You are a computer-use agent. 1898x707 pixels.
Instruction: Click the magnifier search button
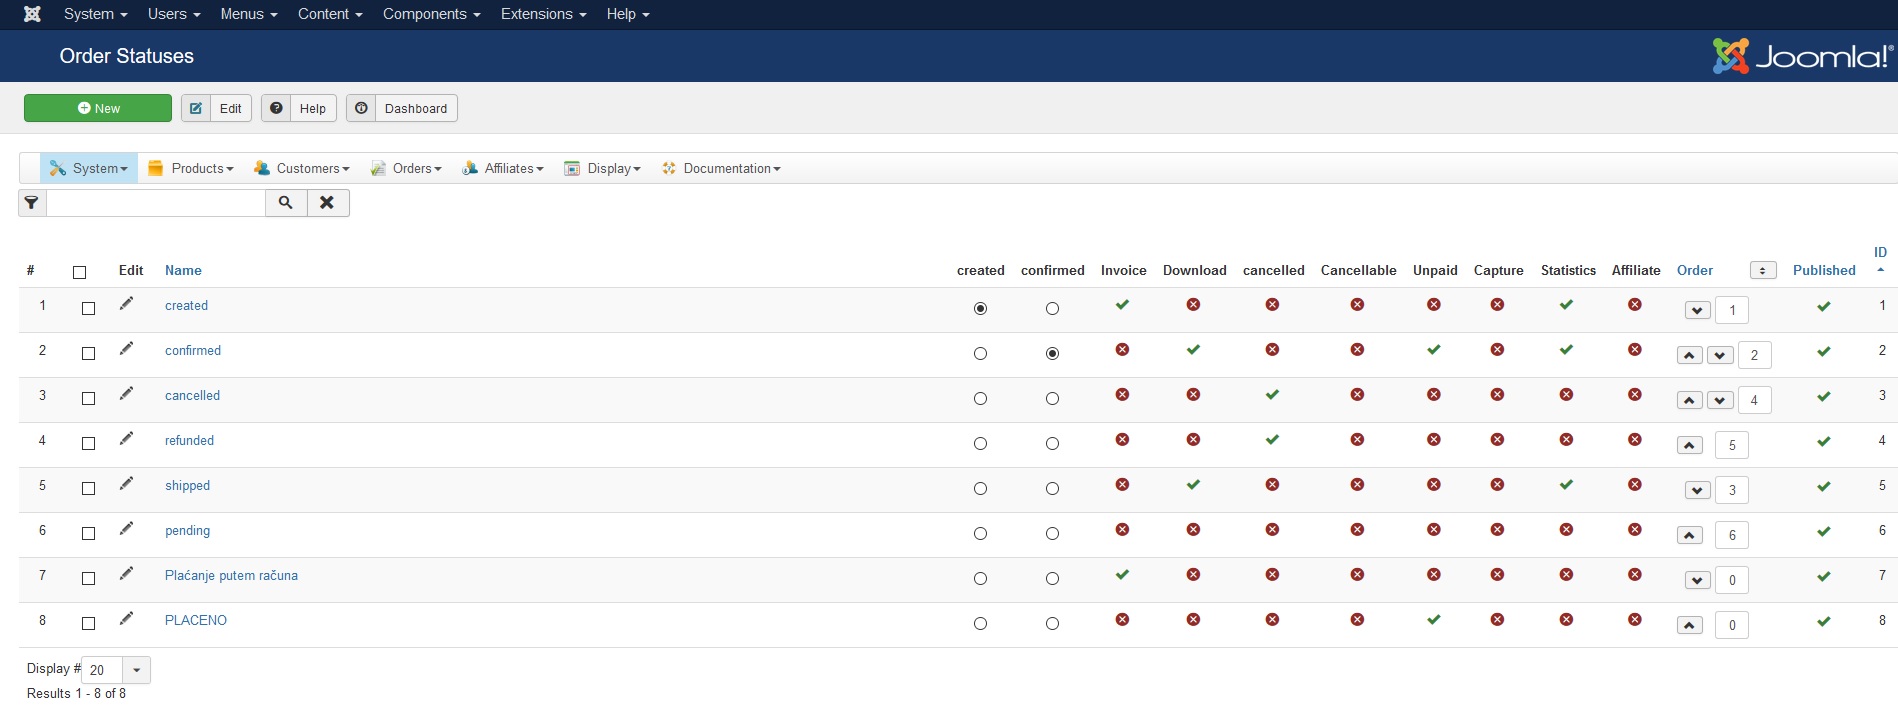point(286,203)
